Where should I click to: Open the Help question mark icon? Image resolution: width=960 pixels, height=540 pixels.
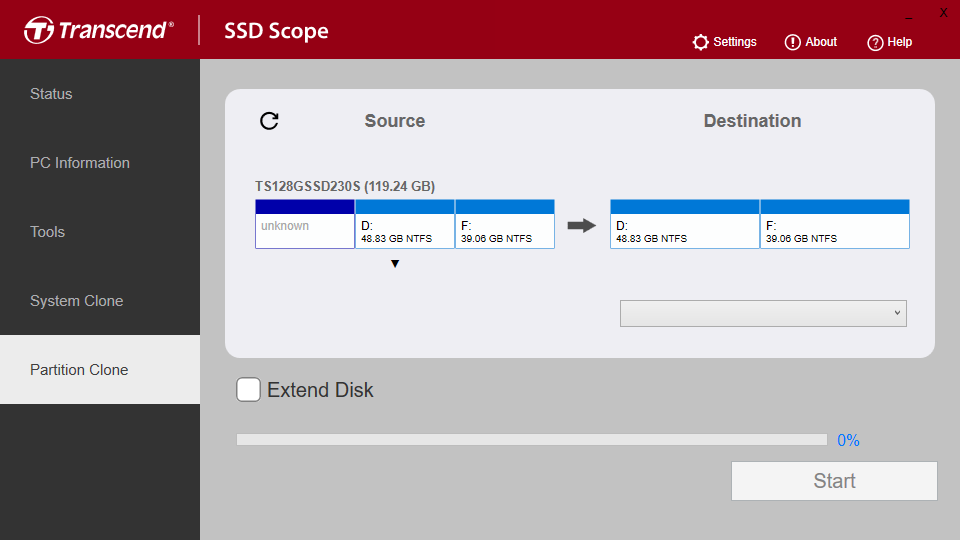[875, 43]
